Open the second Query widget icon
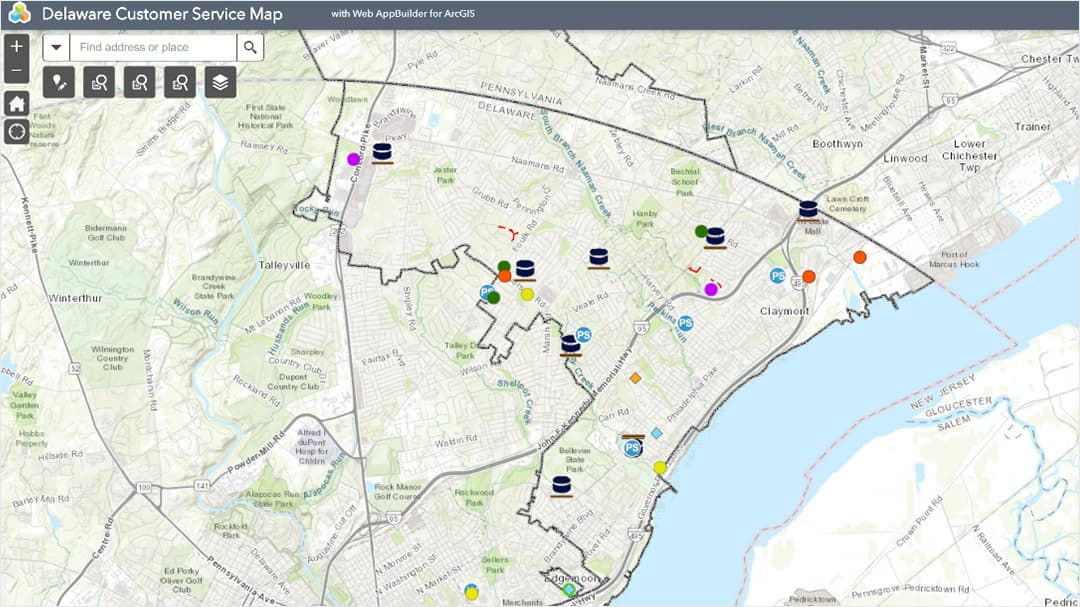The image size is (1080, 607). click(139, 83)
